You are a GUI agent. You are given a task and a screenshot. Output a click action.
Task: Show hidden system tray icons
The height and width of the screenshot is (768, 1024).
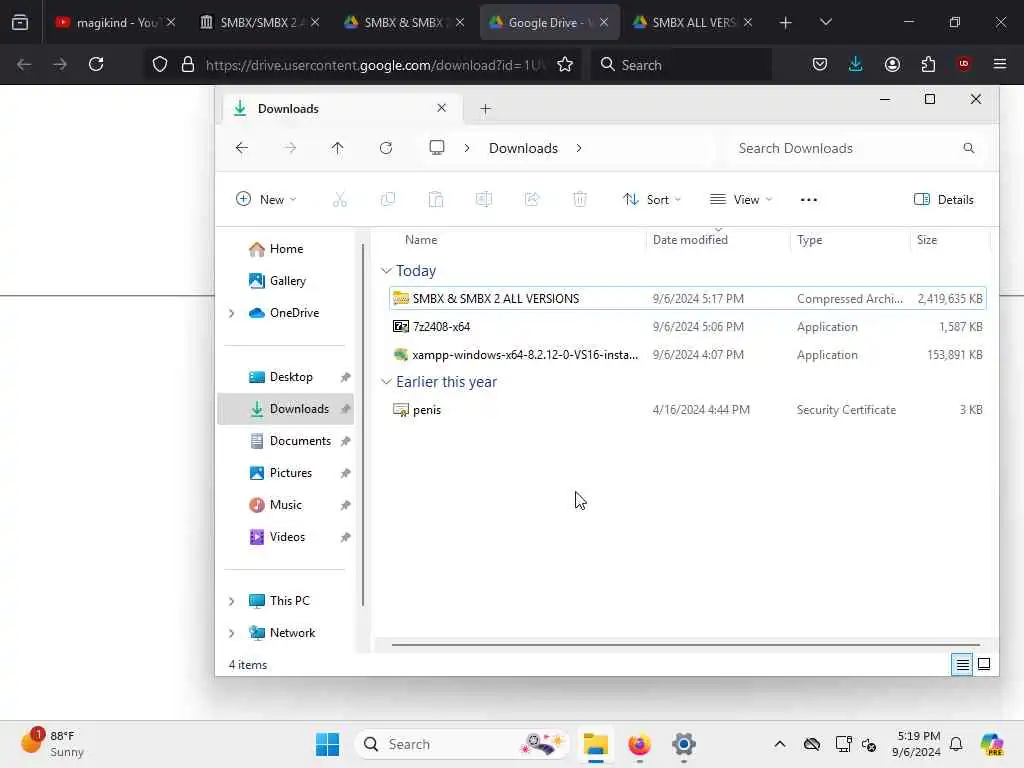pos(780,744)
